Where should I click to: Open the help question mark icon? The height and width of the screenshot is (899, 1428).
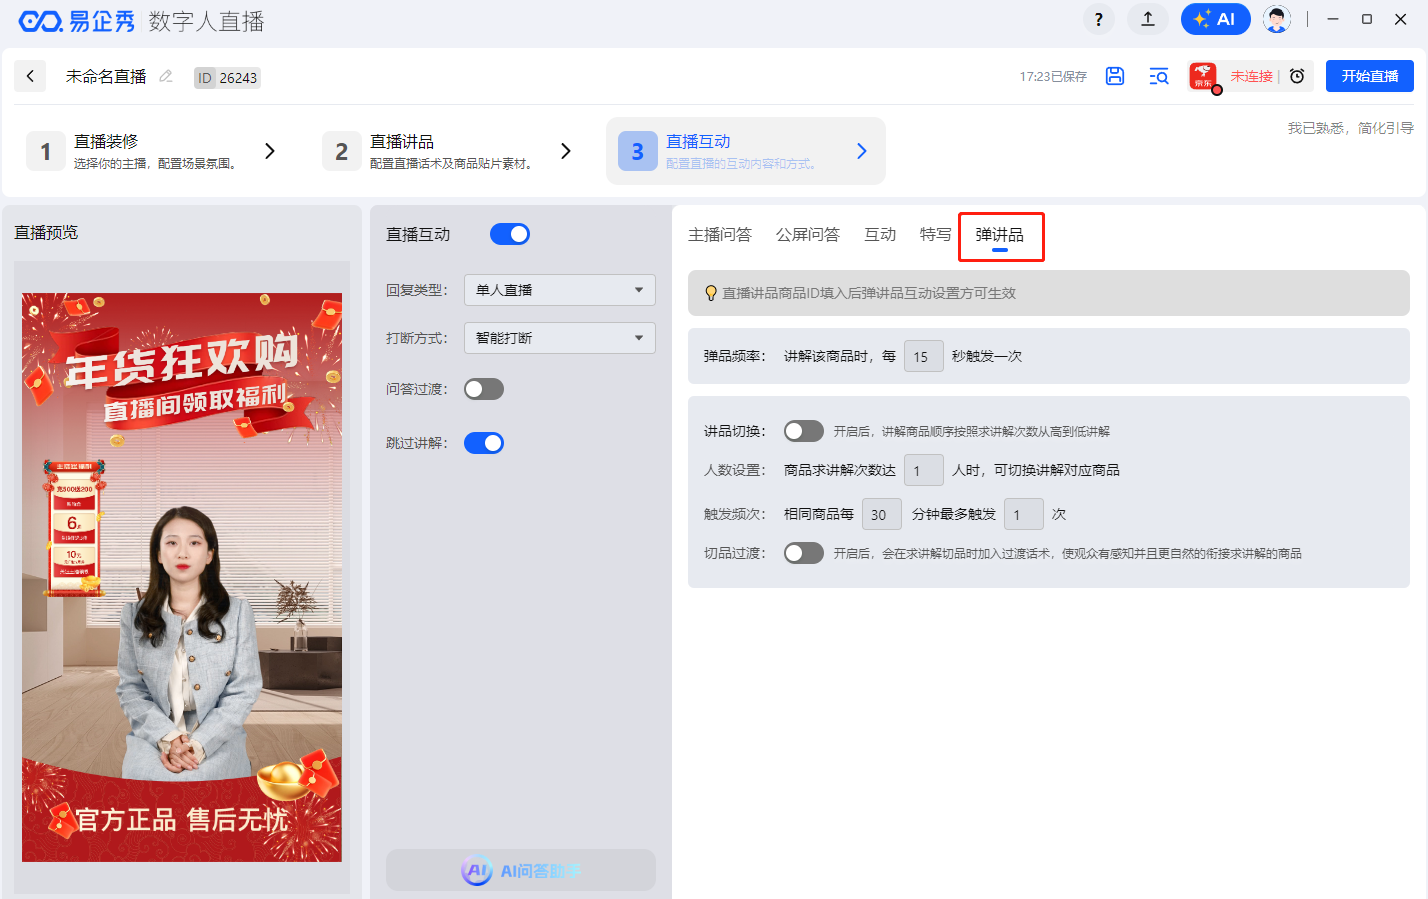click(1099, 19)
